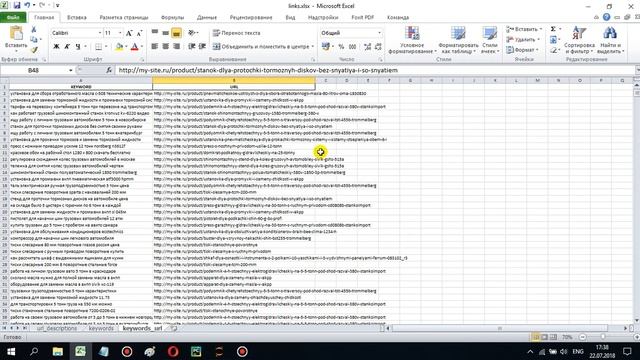This screenshot has width=640, height=360.
Task: Toggle center horizontal alignment
Action: 165,47
